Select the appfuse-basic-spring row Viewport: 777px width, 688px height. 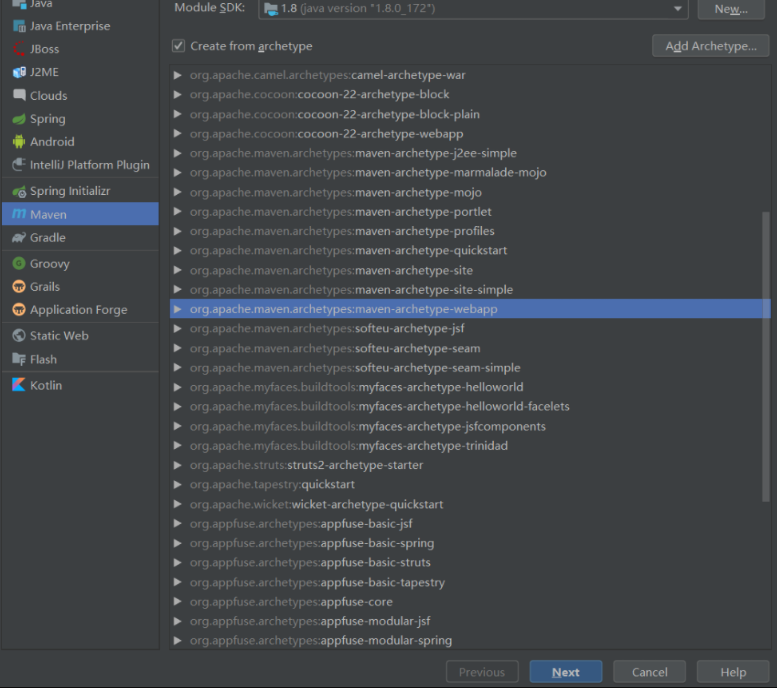pos(470,543)
